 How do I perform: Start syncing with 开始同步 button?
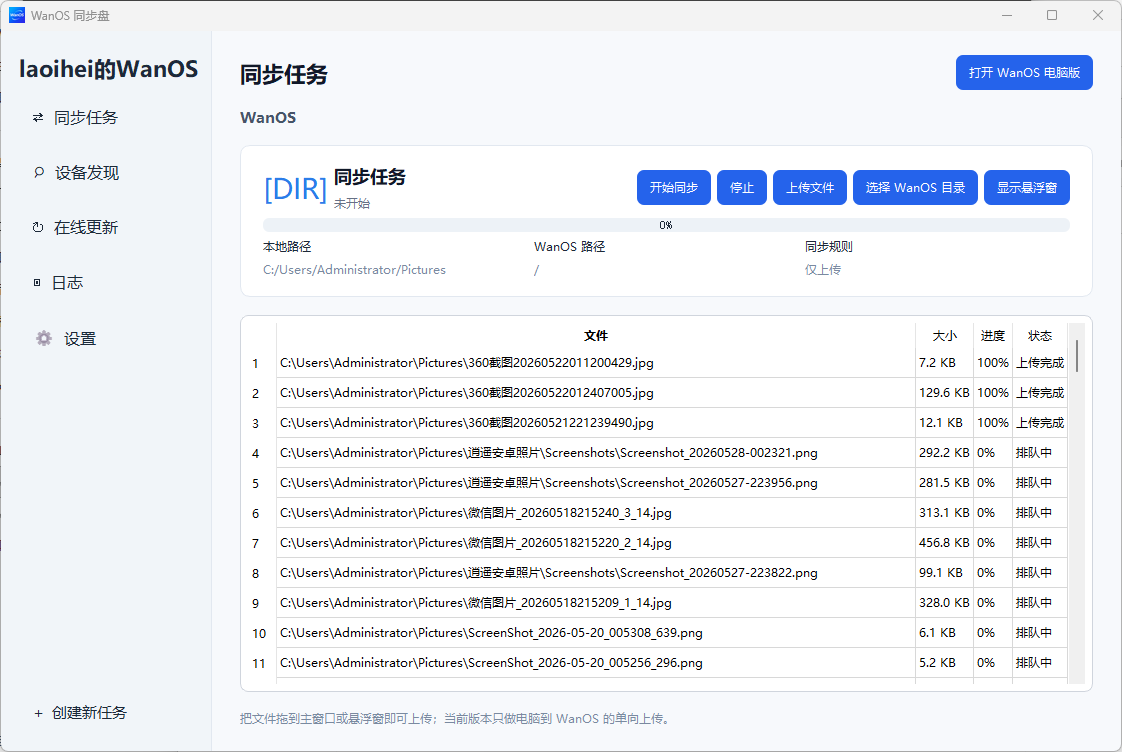pos(673,187)
